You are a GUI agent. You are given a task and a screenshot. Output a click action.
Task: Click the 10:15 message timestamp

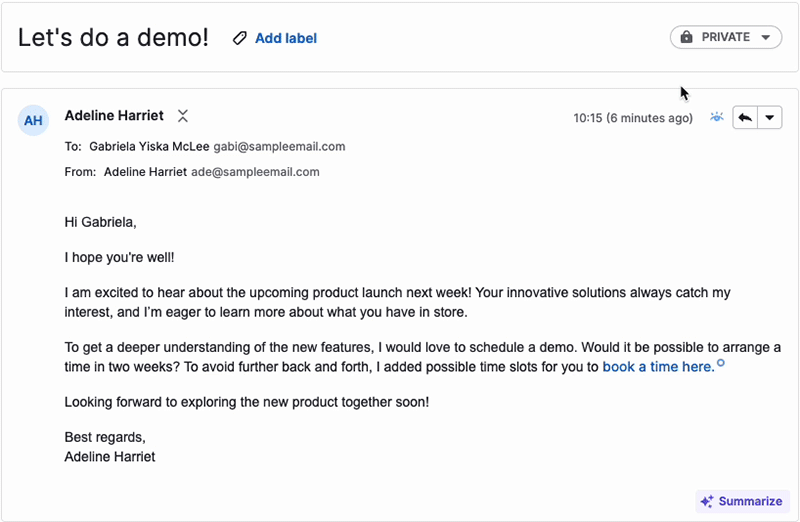(x=633, y=118)
